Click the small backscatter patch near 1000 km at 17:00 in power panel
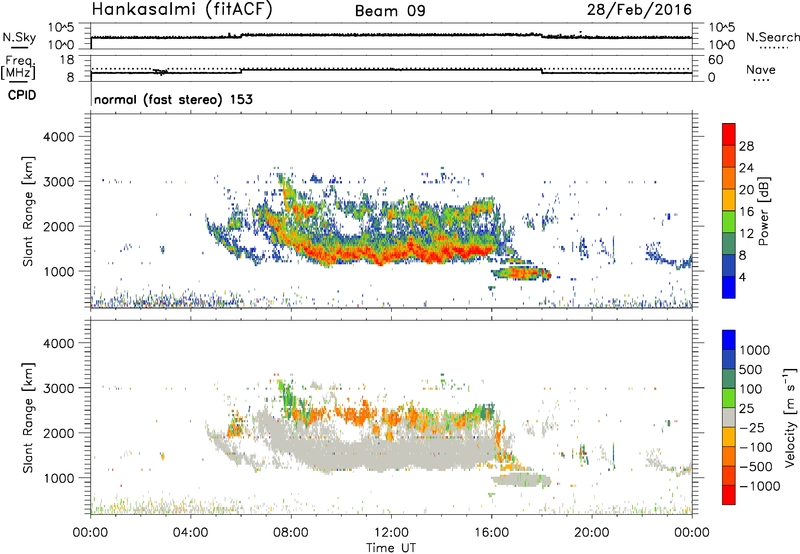 (521, 273)
